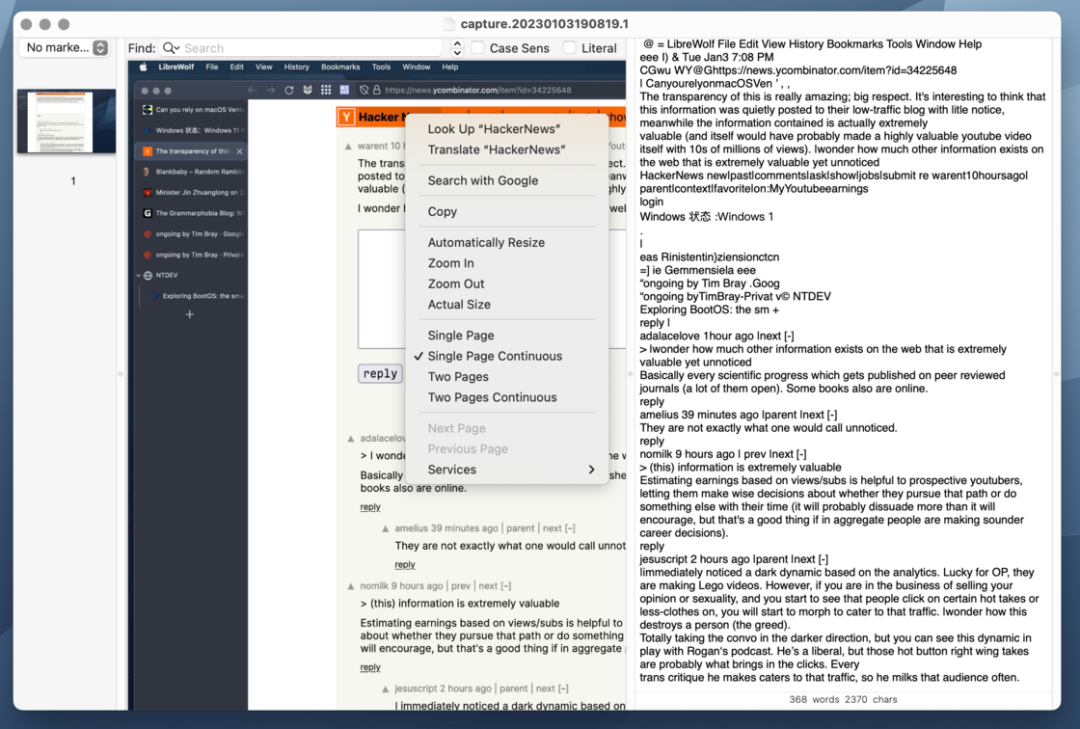Select Actual Size menu entry
Image resolution: width=1080 pixels, height=729 pixels.
459,305
